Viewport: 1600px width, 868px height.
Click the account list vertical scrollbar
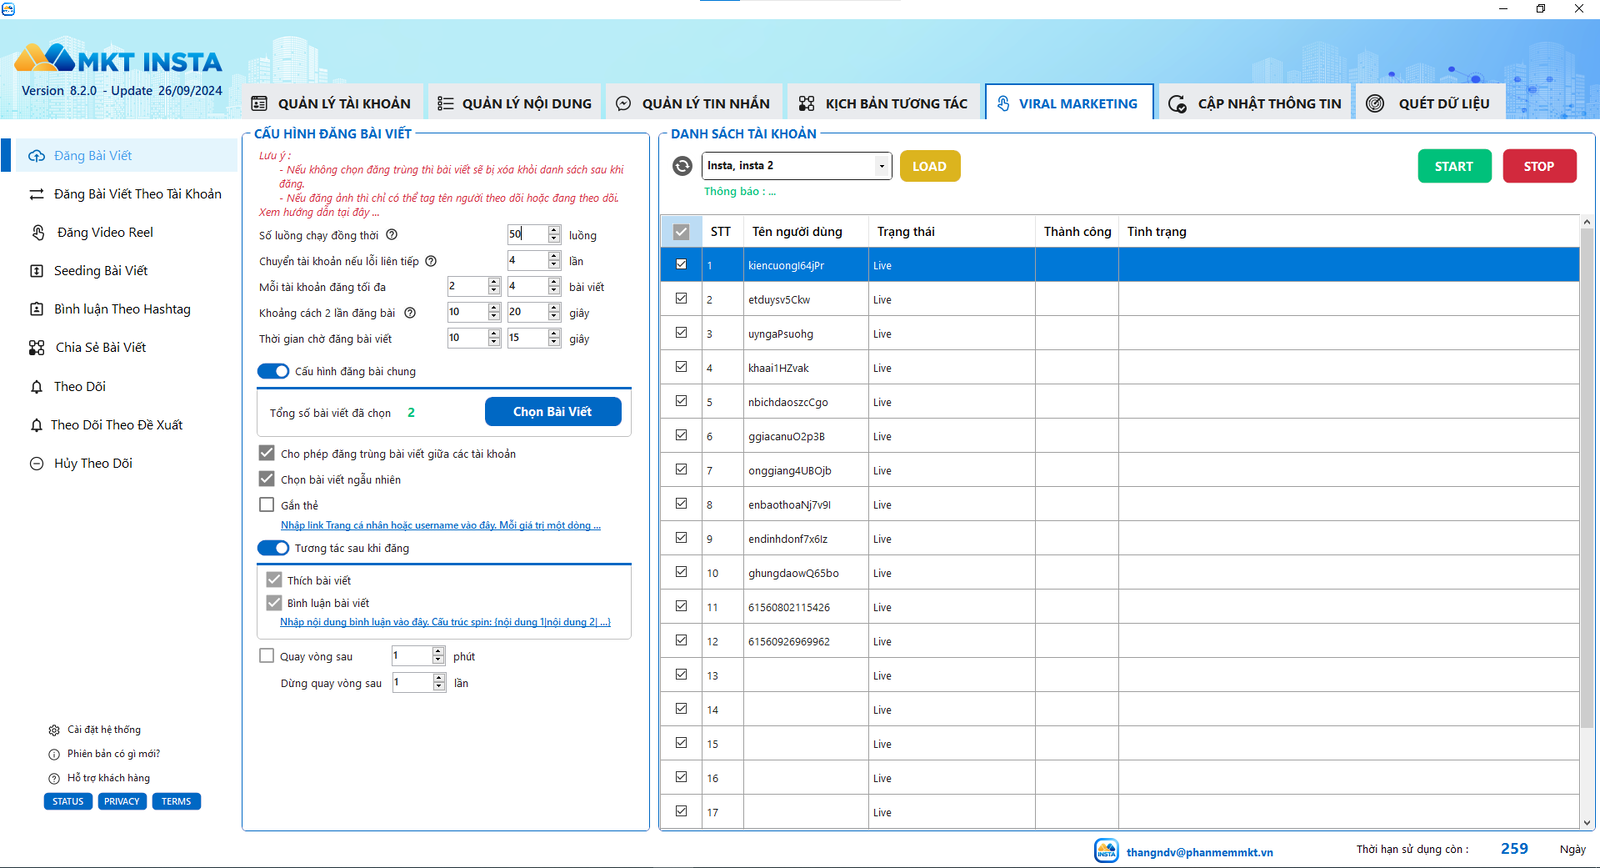(x=1587, y=478)
